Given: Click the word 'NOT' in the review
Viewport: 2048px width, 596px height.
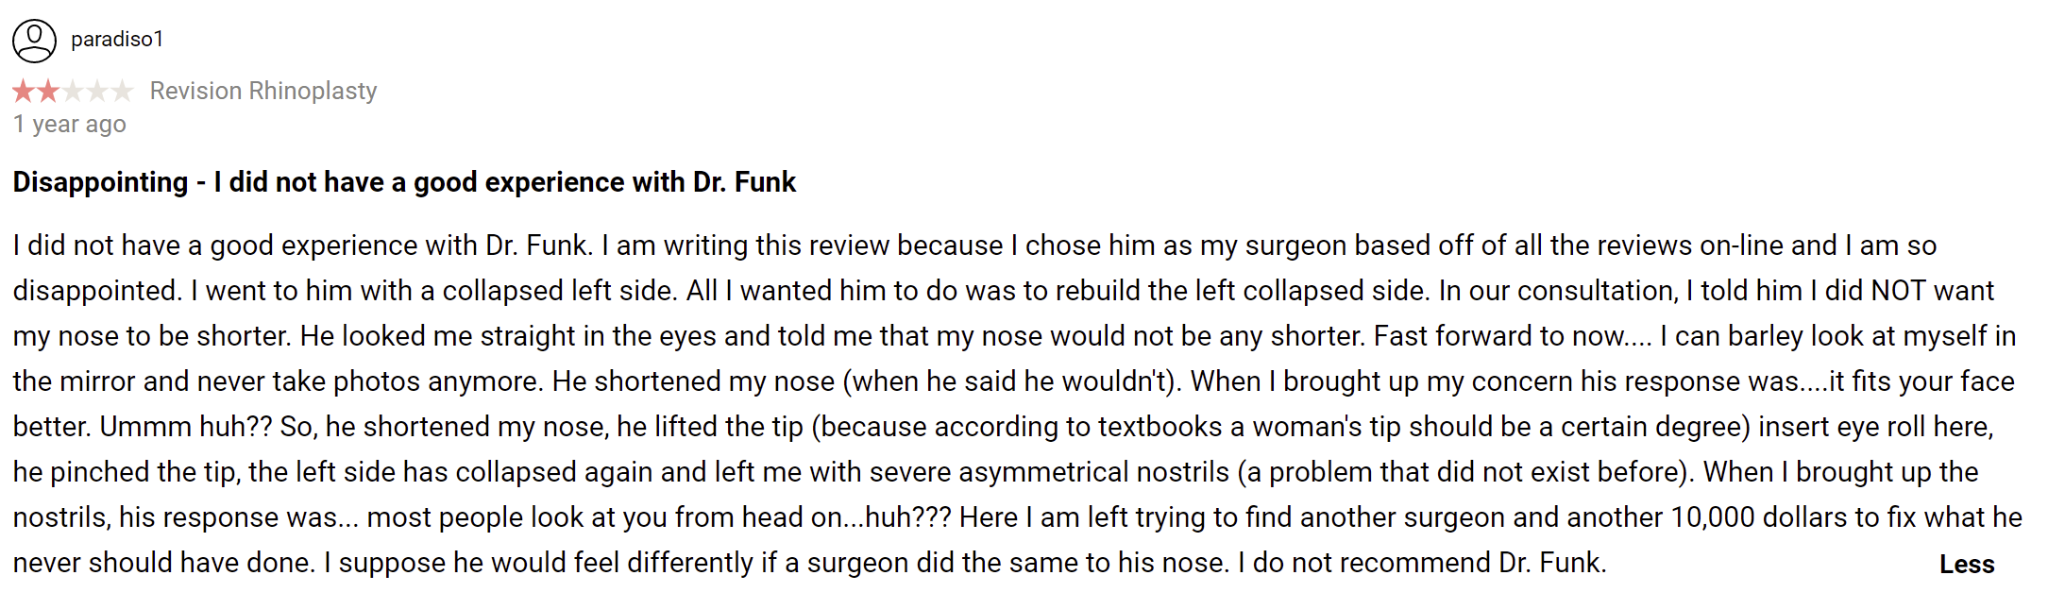Looking at the screenshot, I should pyautogui.click(x=1899, y=291).
